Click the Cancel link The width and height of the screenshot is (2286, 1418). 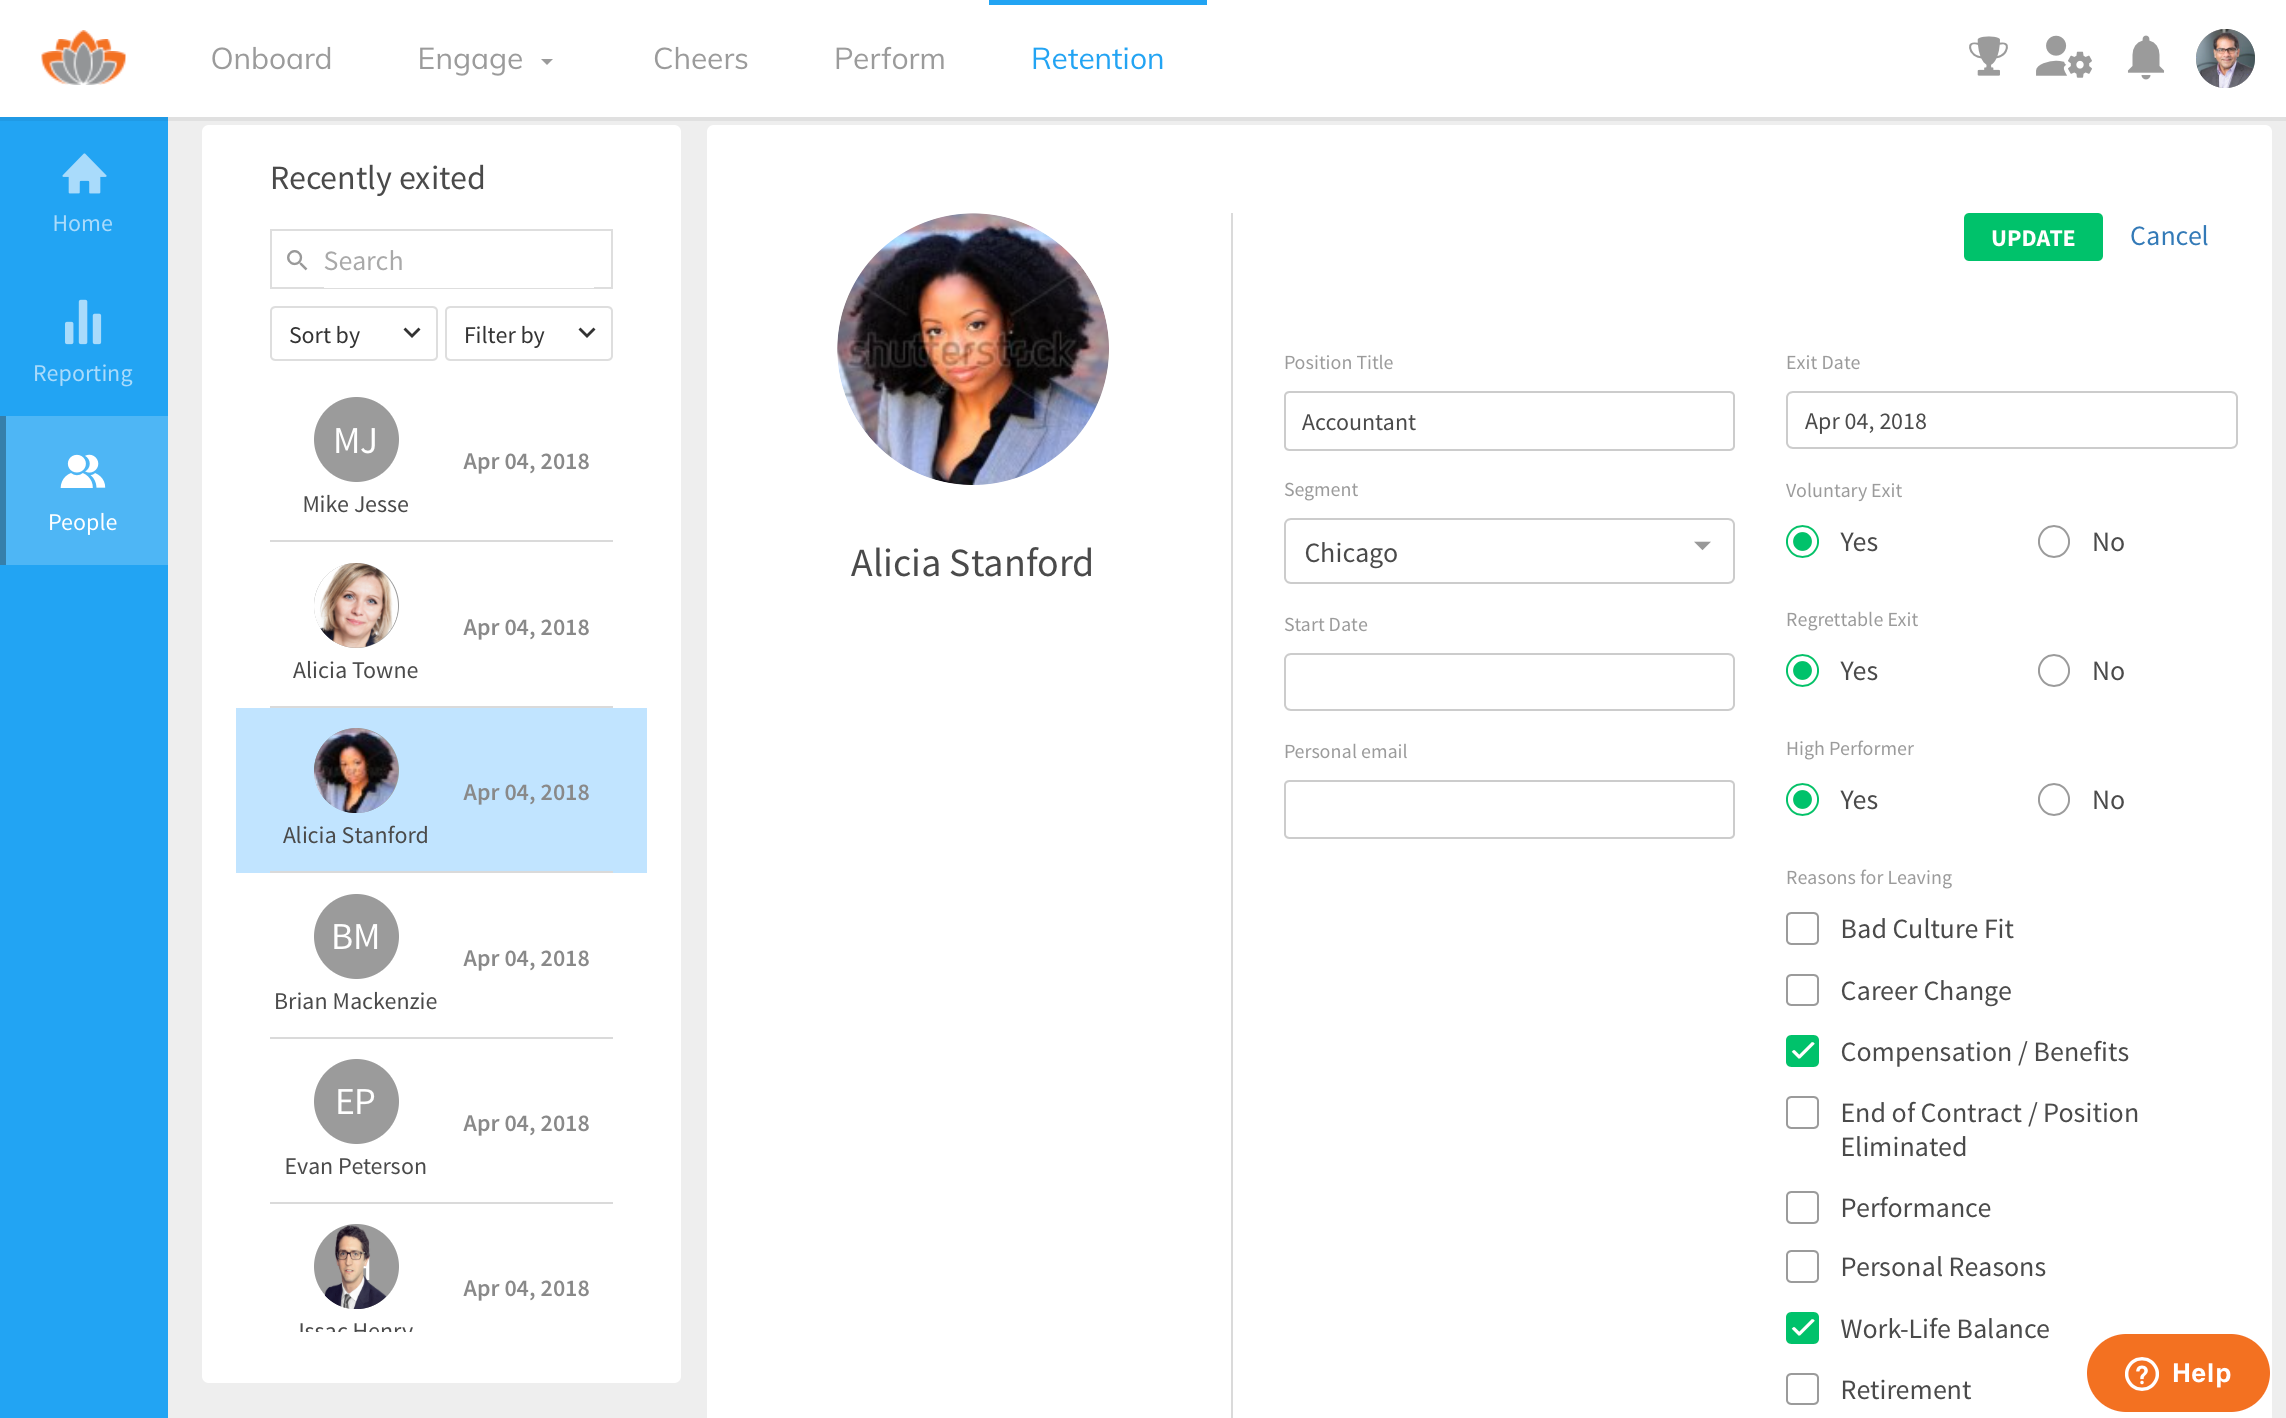click(2168, 236)
